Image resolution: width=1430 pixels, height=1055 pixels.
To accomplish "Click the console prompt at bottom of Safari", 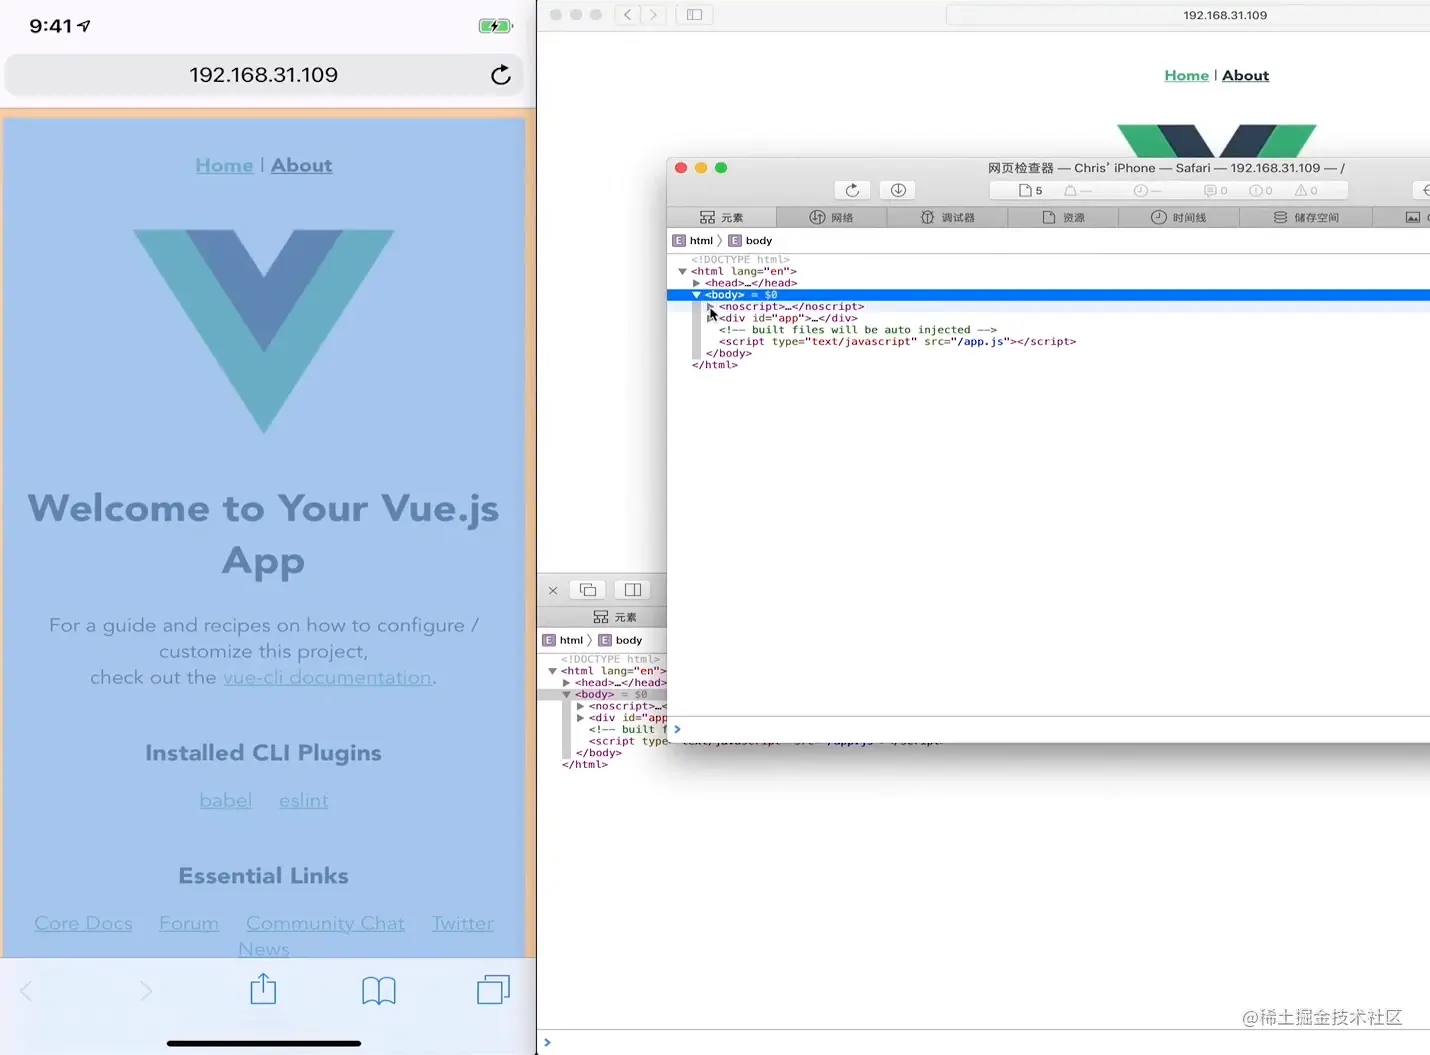I will click(984, 1043).
